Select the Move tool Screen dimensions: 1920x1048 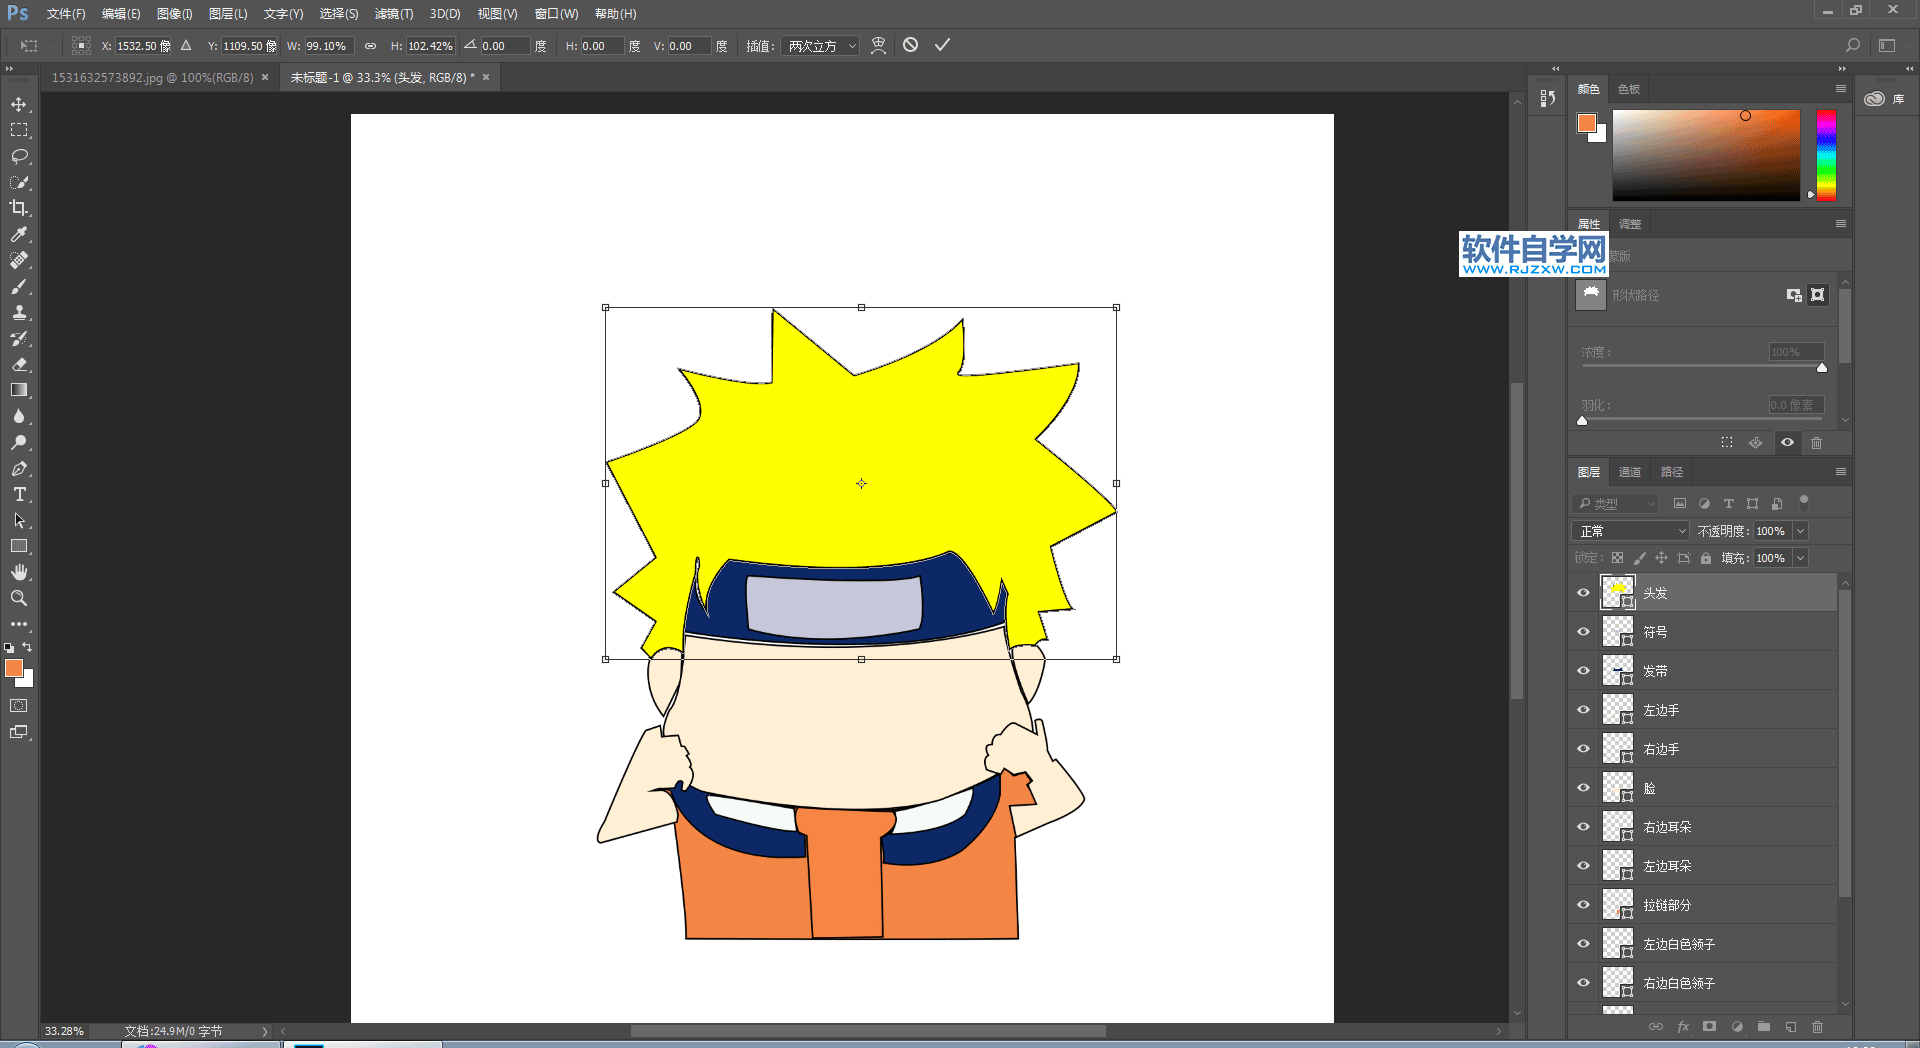(x=19, y=104)
